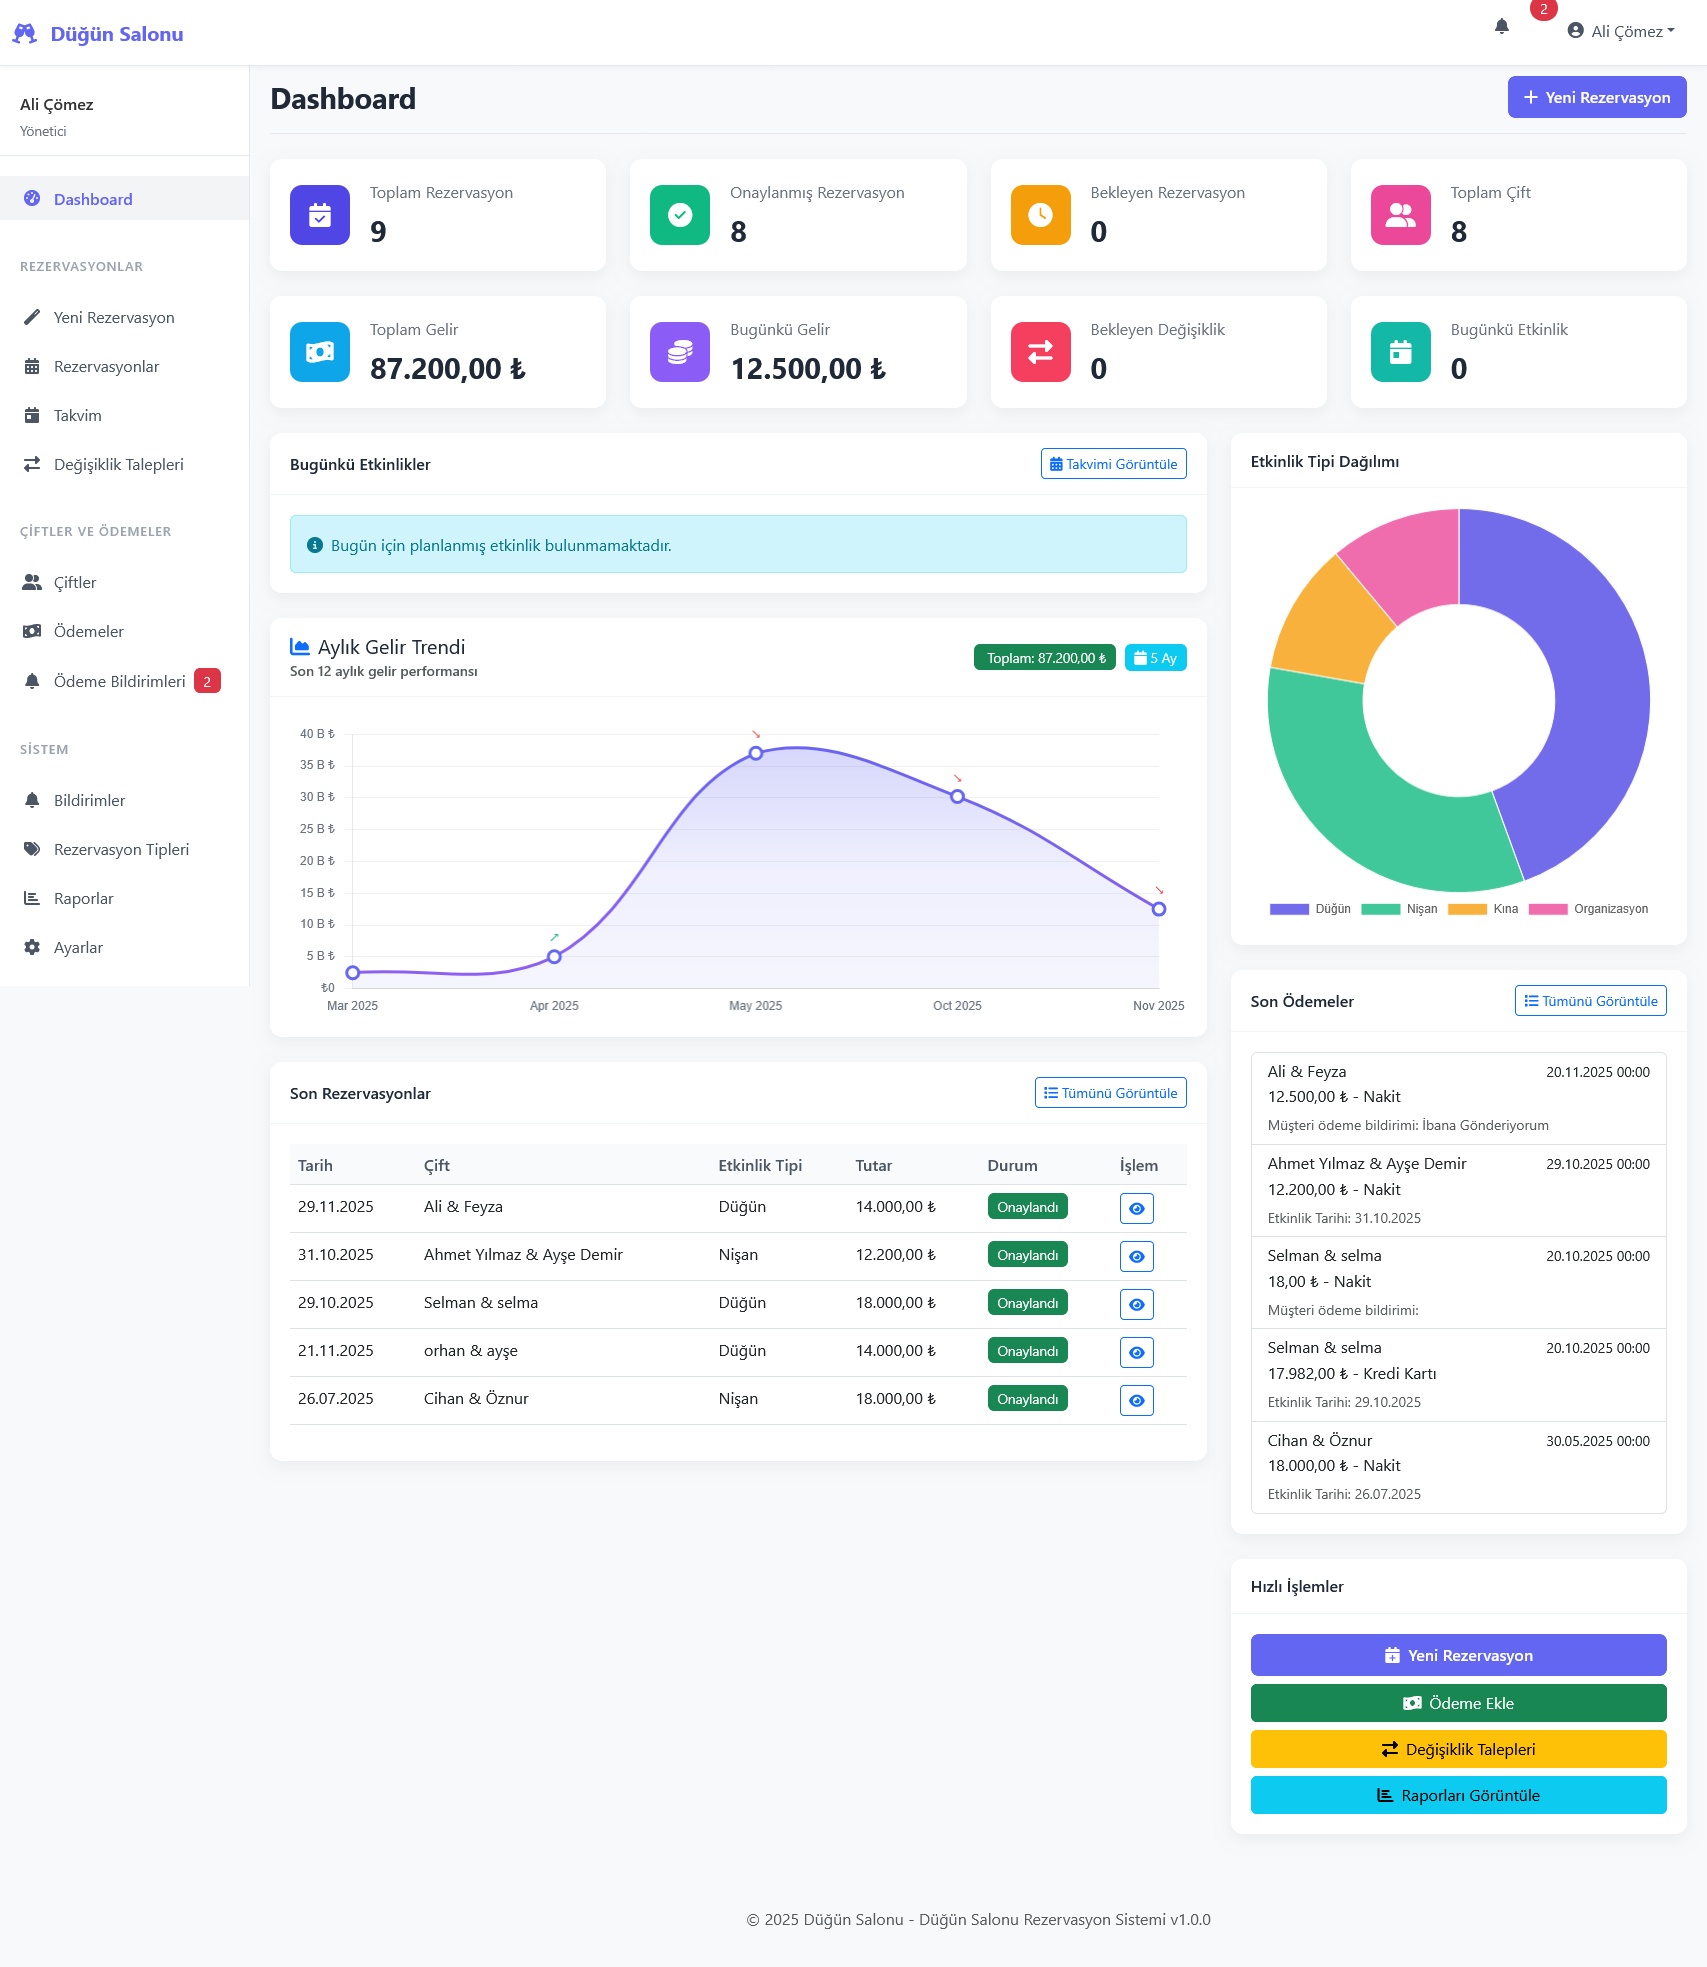Click the Düğün Salonu logo icon
The height and width of the screenshot is (1967, 1707).
pos(25,34)
